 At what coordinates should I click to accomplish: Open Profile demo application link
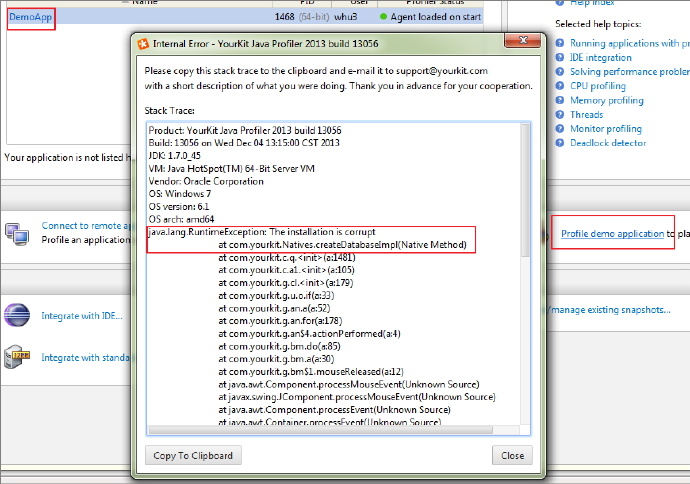(x=613, y=234)
